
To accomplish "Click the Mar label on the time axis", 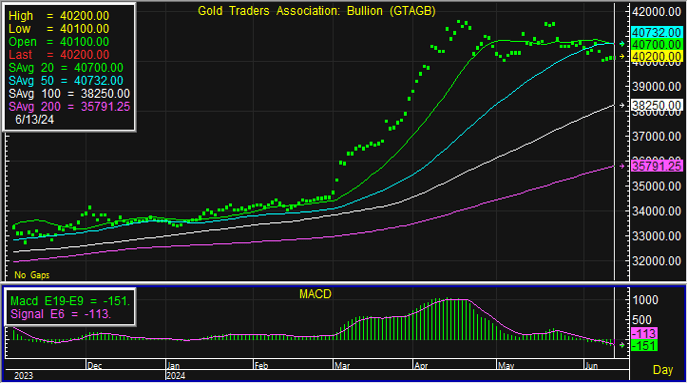I will coord(342,366).
